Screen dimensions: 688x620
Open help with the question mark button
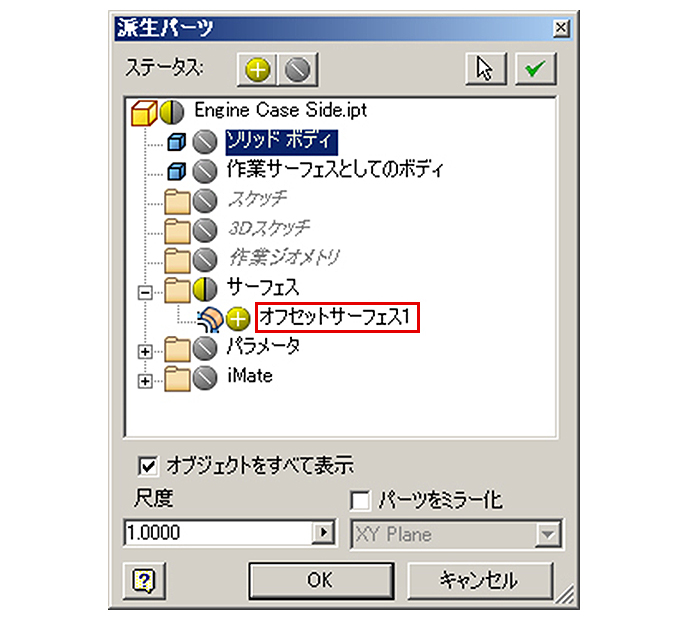(x=144, y=581)
